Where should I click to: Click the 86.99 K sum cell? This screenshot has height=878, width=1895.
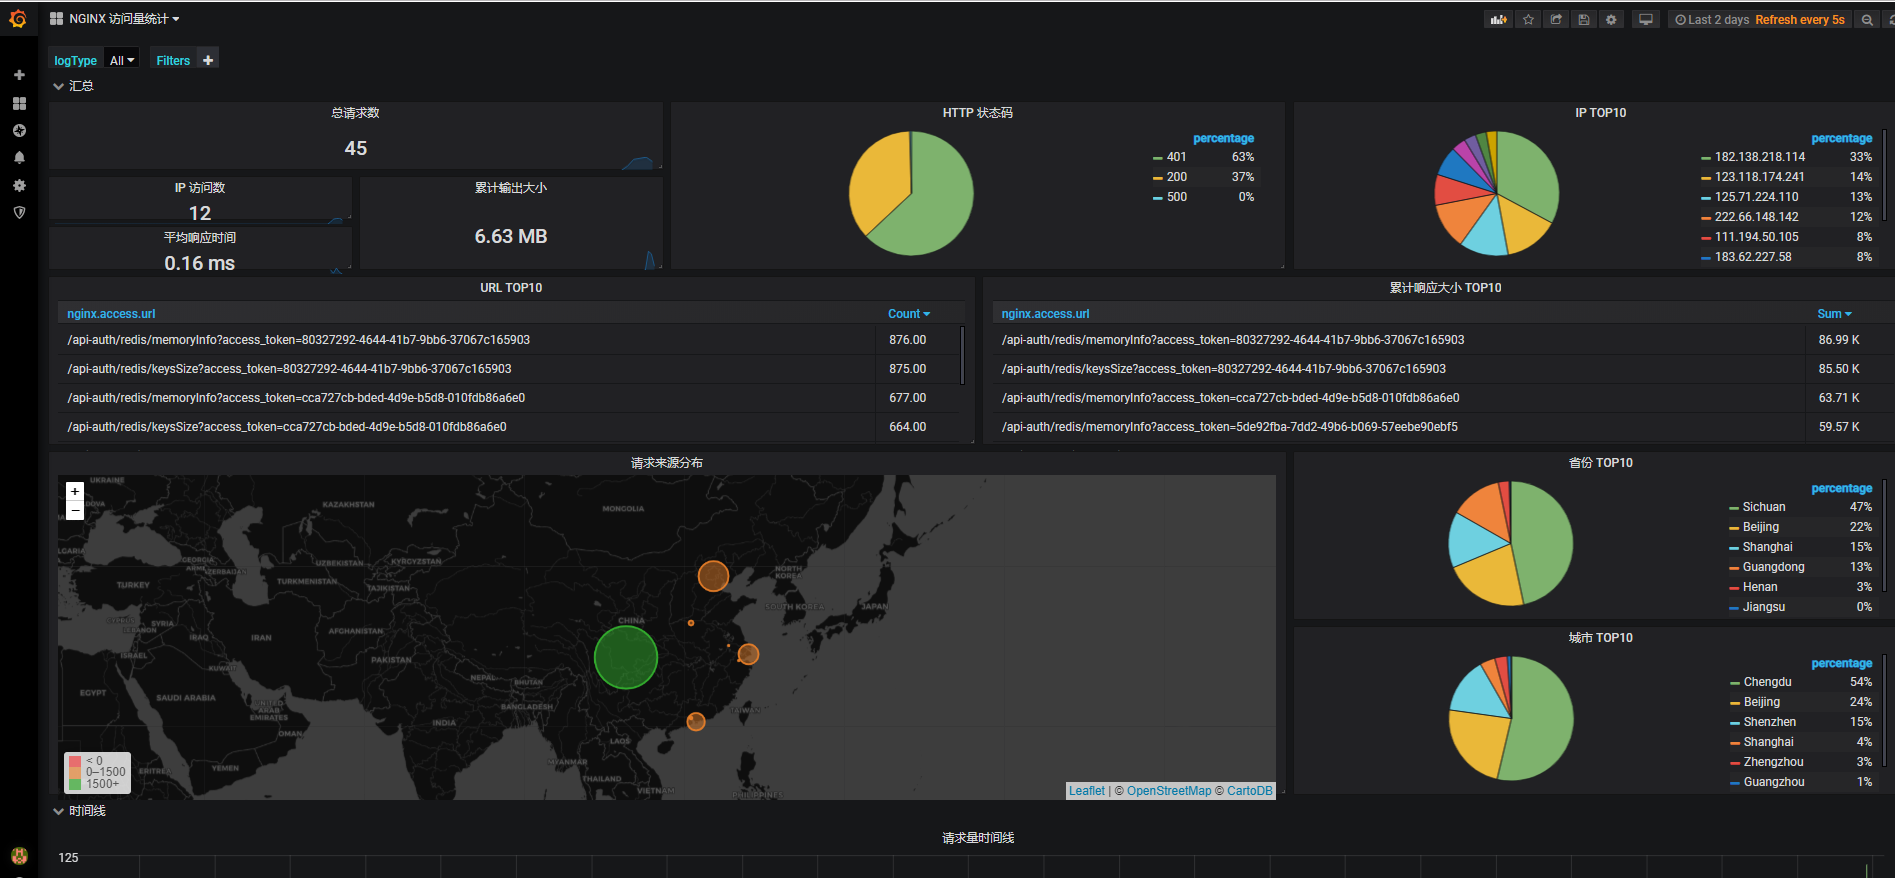1839,340
